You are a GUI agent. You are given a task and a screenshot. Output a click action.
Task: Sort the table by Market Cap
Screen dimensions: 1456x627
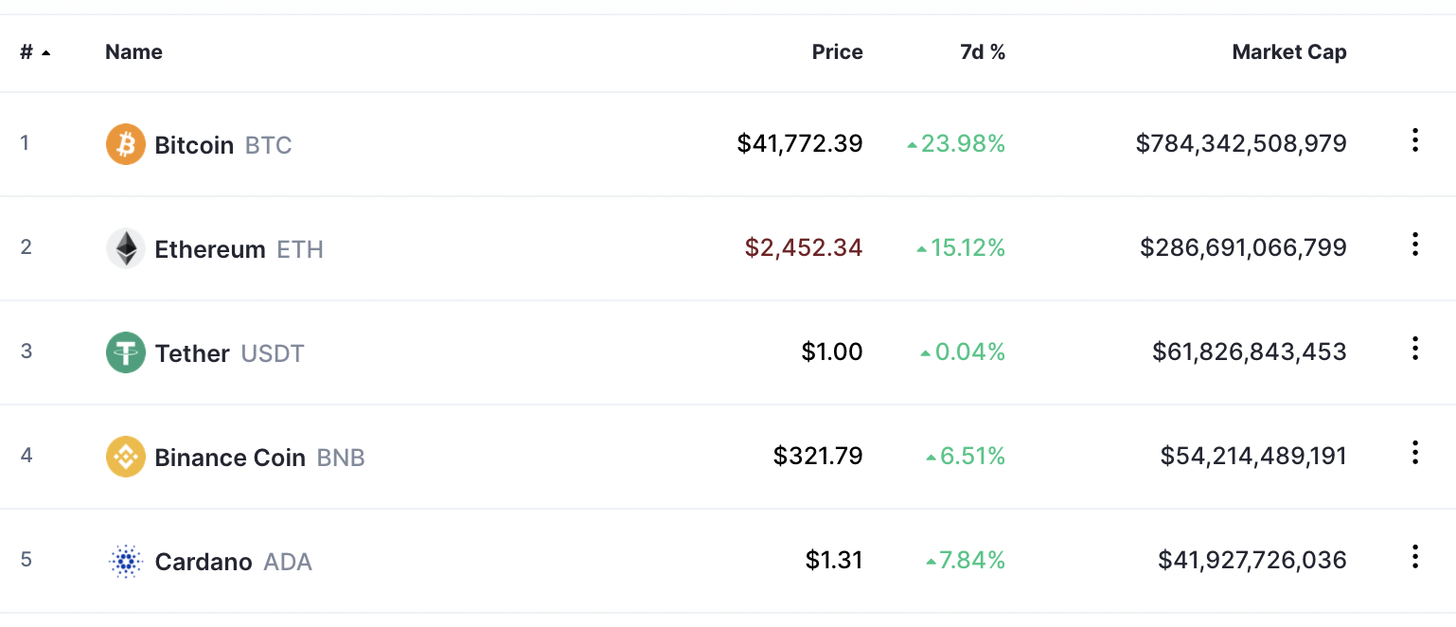point(1289,51)
